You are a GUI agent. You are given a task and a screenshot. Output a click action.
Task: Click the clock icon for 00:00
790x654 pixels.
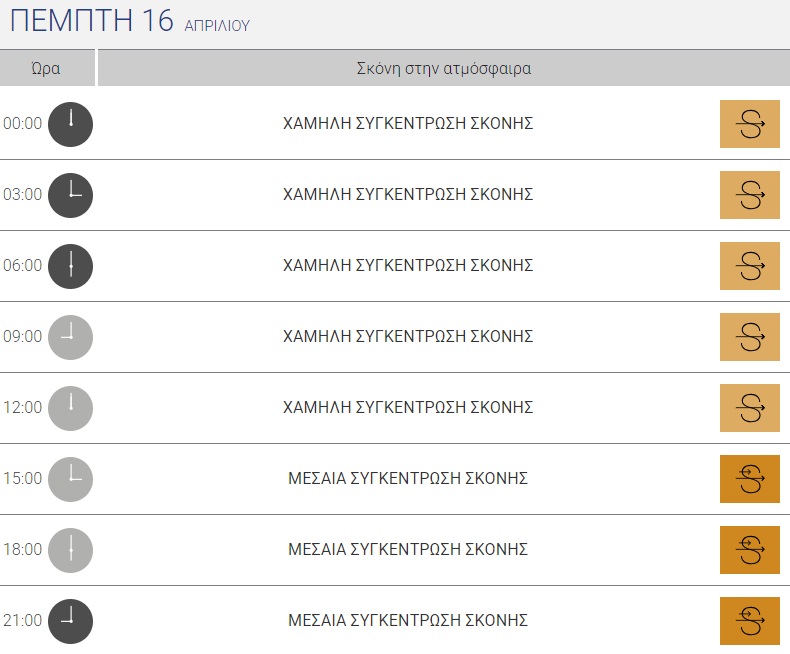(x=70, y=124)
